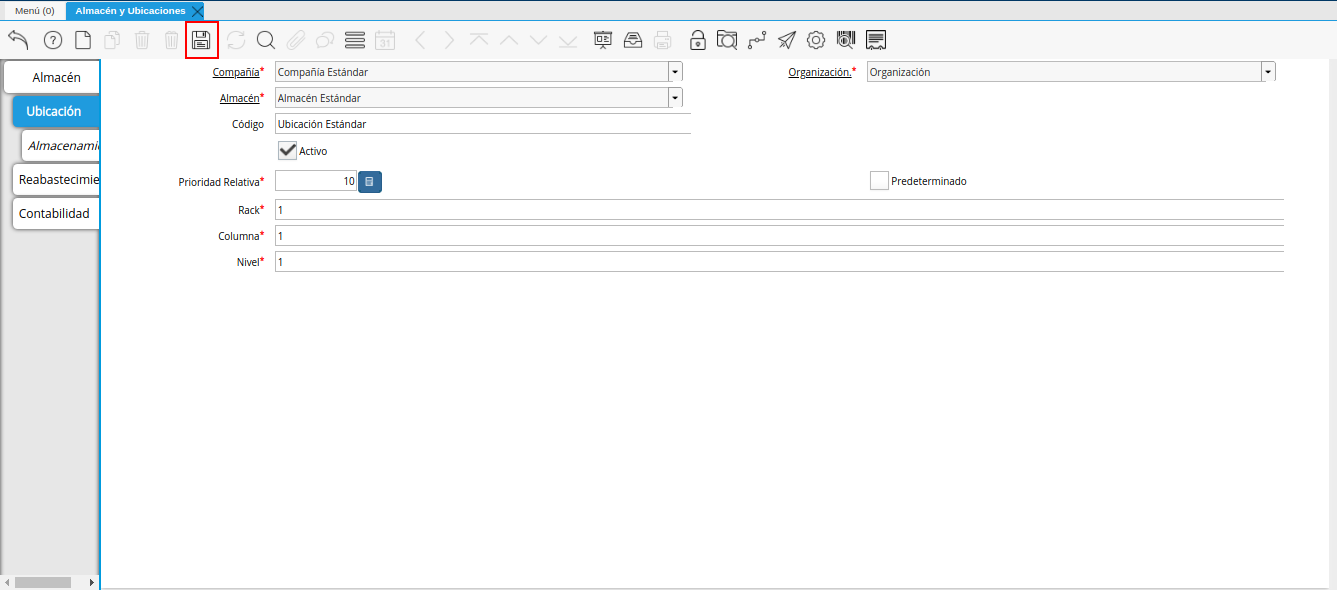
Task: Open the Organización dropdown arrow
Action: [x=1268, y=72]
